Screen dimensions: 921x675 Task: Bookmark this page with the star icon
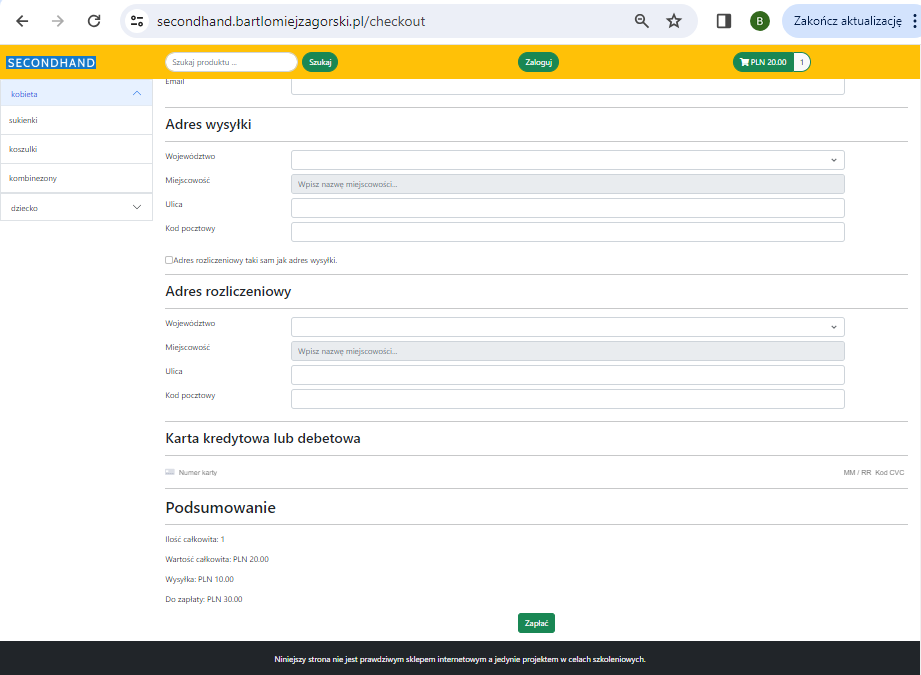pos(674,21)
